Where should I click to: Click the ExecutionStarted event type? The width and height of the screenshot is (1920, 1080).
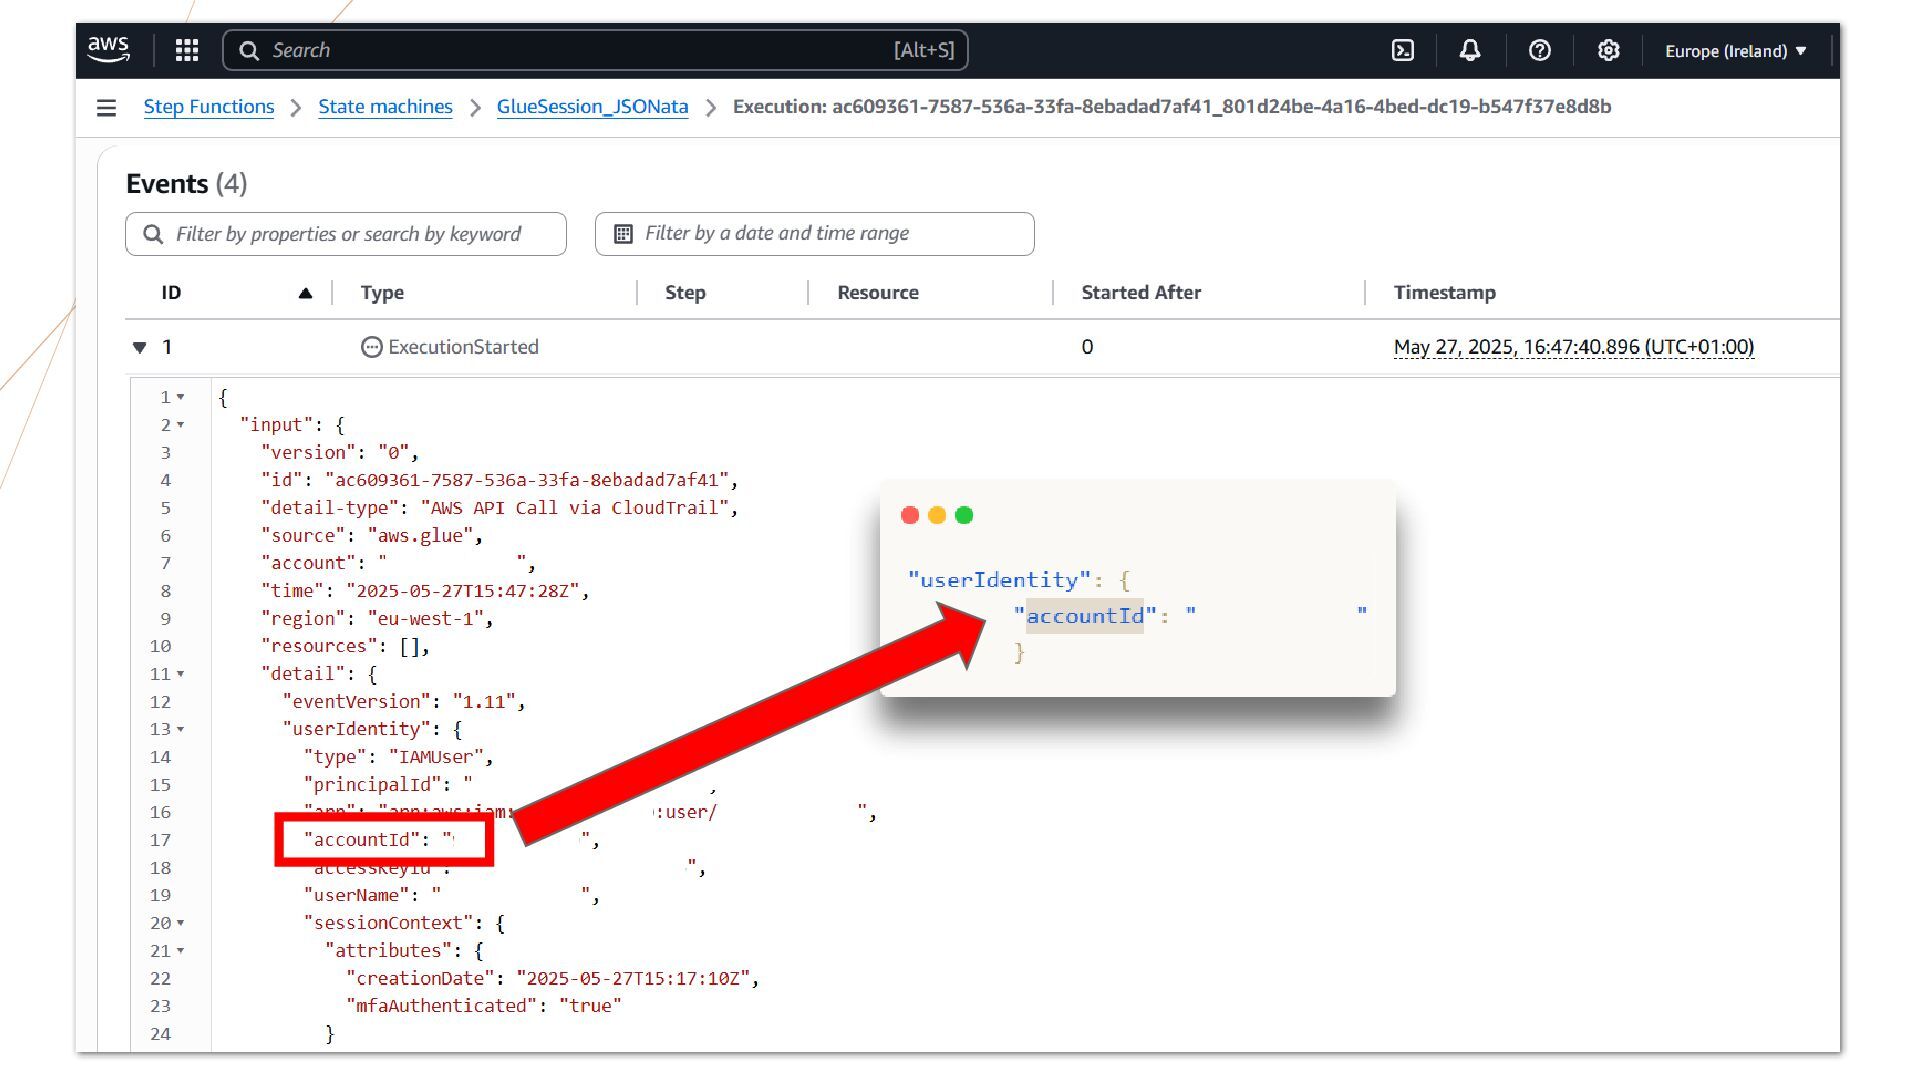coord(450,347)
